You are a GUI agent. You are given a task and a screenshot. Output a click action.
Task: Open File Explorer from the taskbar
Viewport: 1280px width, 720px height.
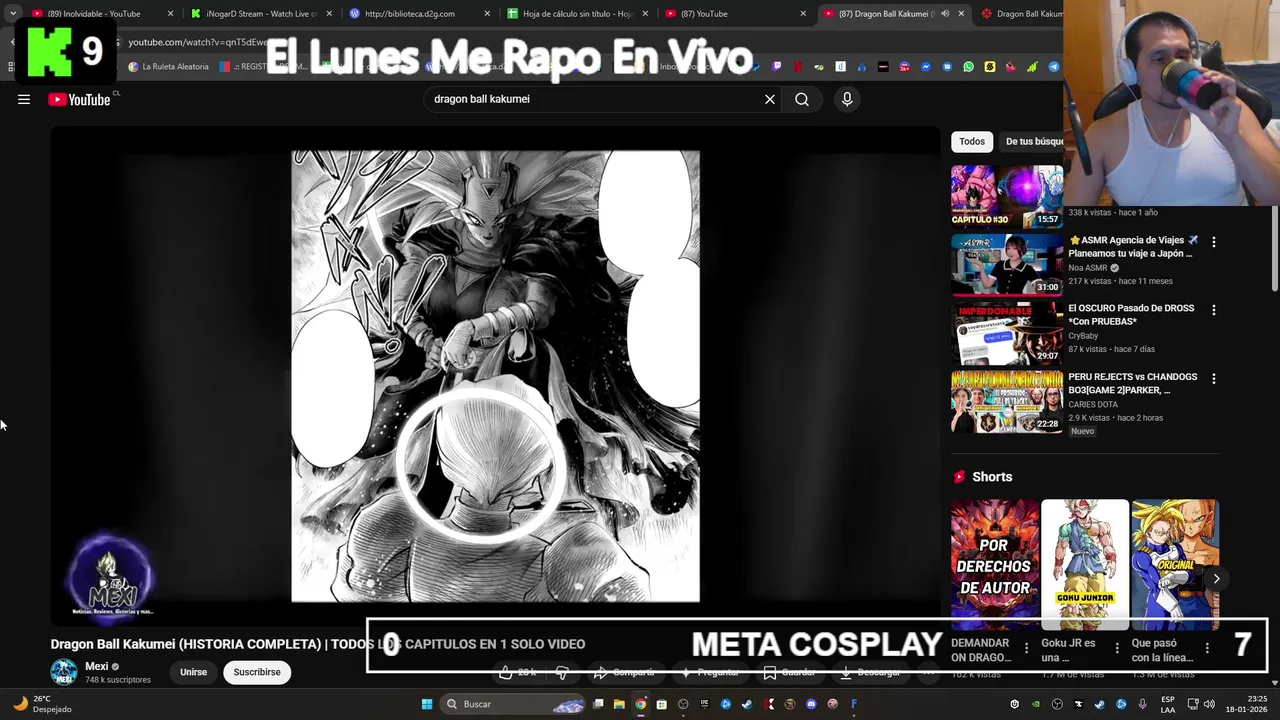click(x=619, y=704)
